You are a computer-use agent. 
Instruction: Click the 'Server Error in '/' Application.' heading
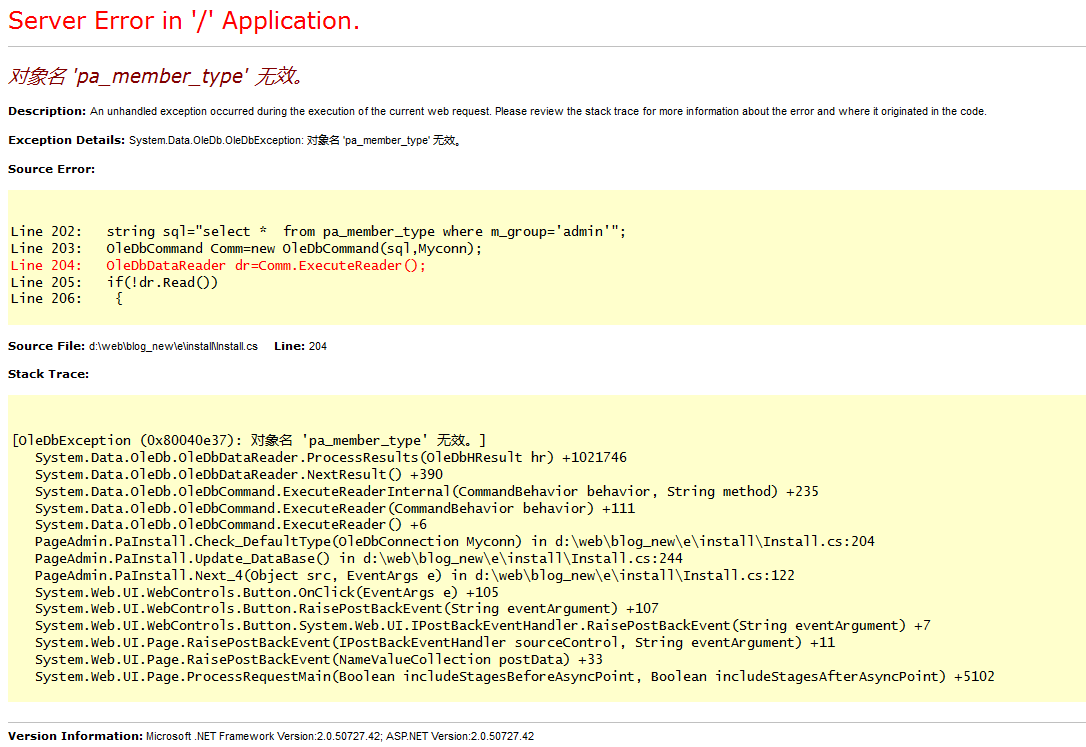(184, 21)
